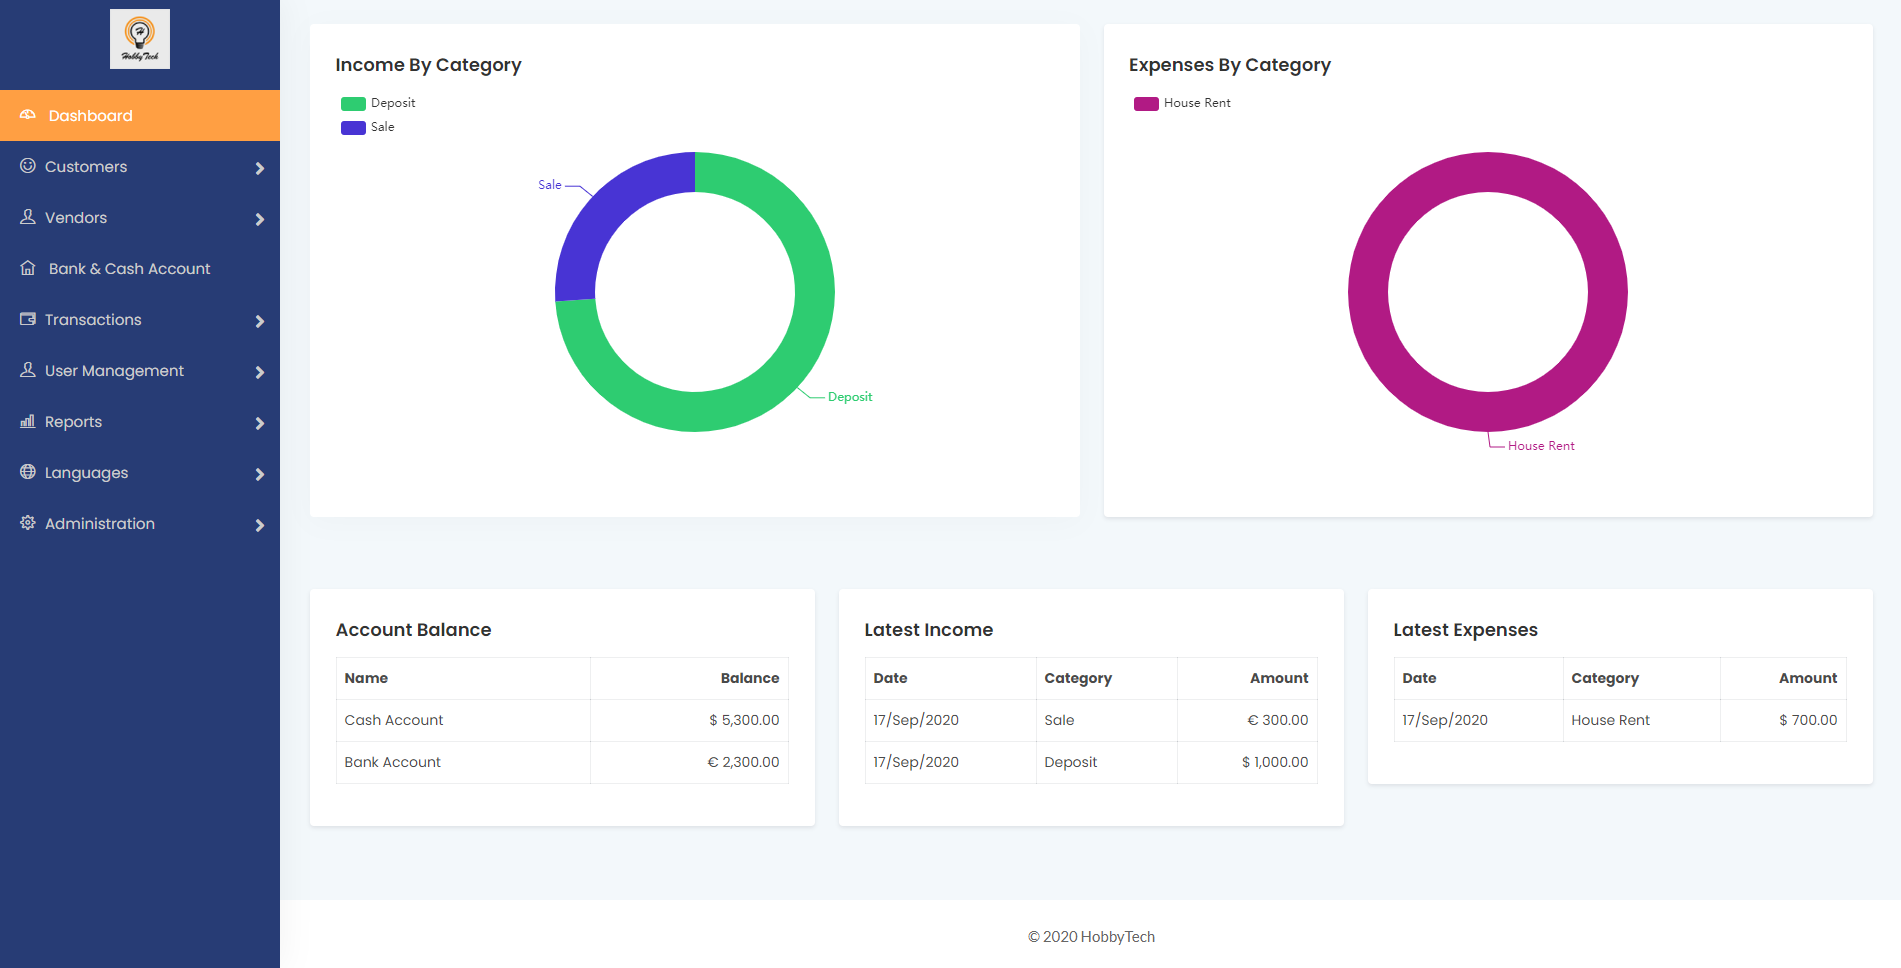Viewport: 1901px width, 968px height.
Task: Expand the Customers submenu chevron
Action: tap(260, 168)
